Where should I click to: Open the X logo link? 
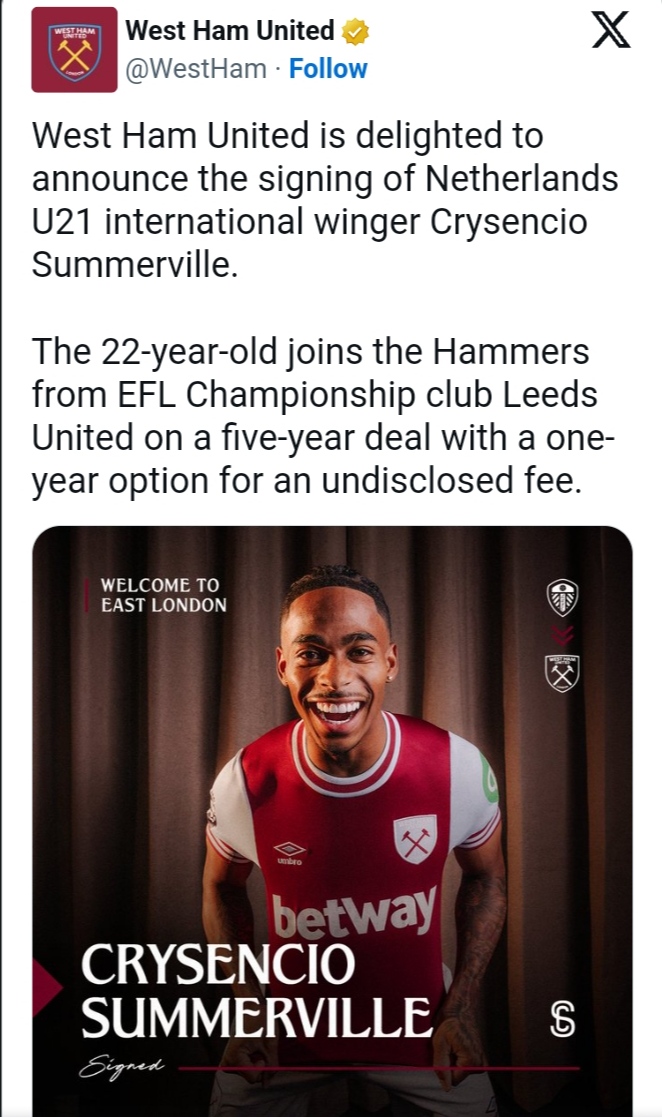pos(611,31)
